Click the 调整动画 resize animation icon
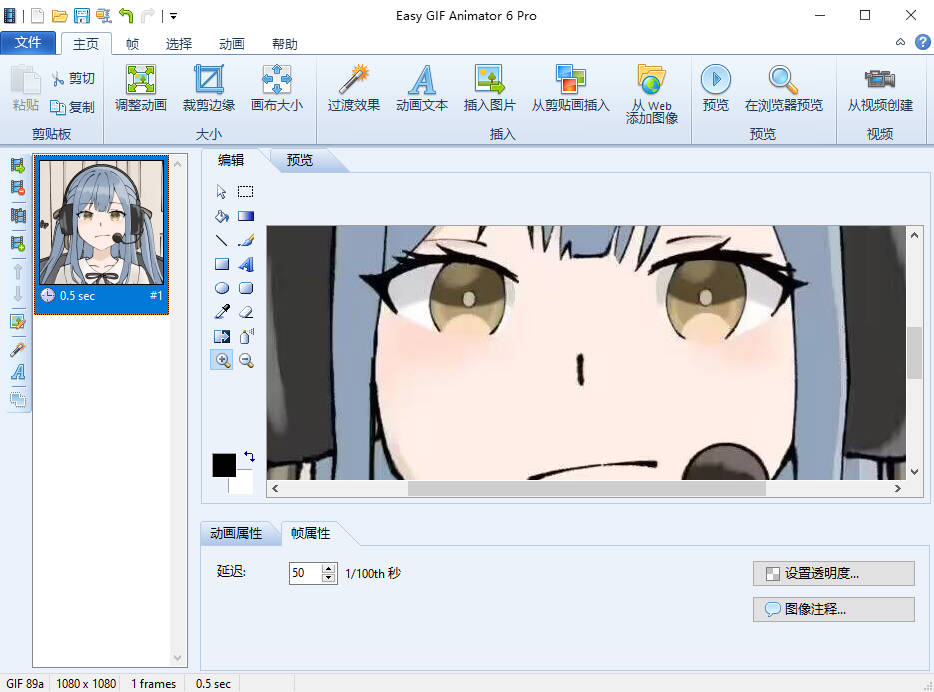Viewport: 934px width, 692px height. 141,88
